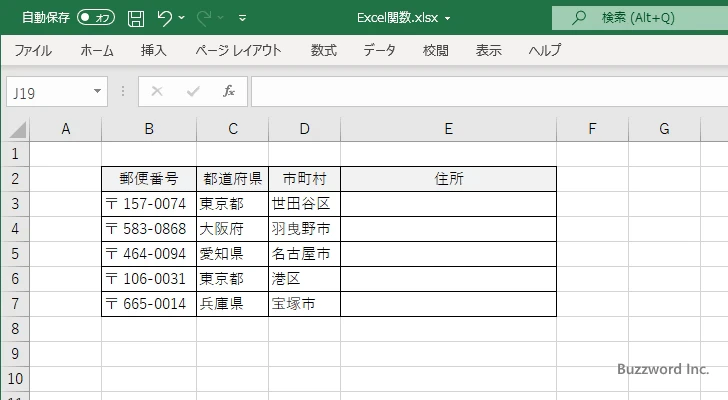Screen dimensions: 728x400
Task: Select cell with 〒 157-0074
Action: pos(149,204)
